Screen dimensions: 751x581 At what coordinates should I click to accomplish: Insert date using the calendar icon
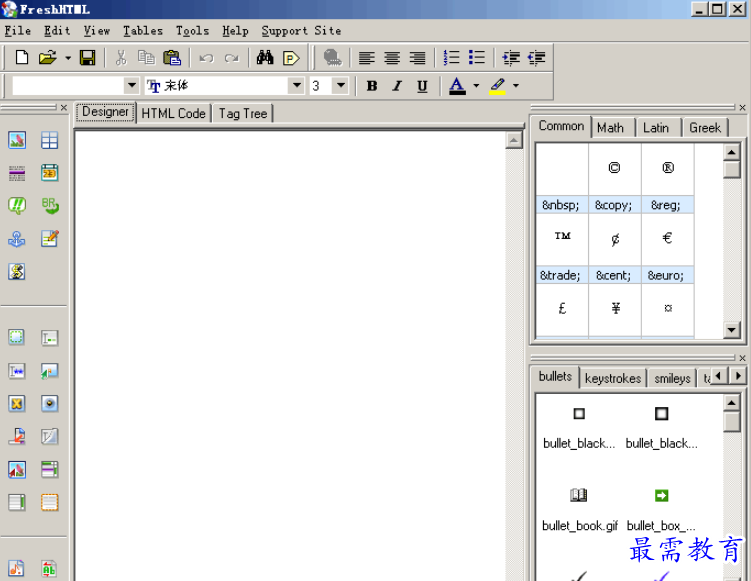coord(49,173)
